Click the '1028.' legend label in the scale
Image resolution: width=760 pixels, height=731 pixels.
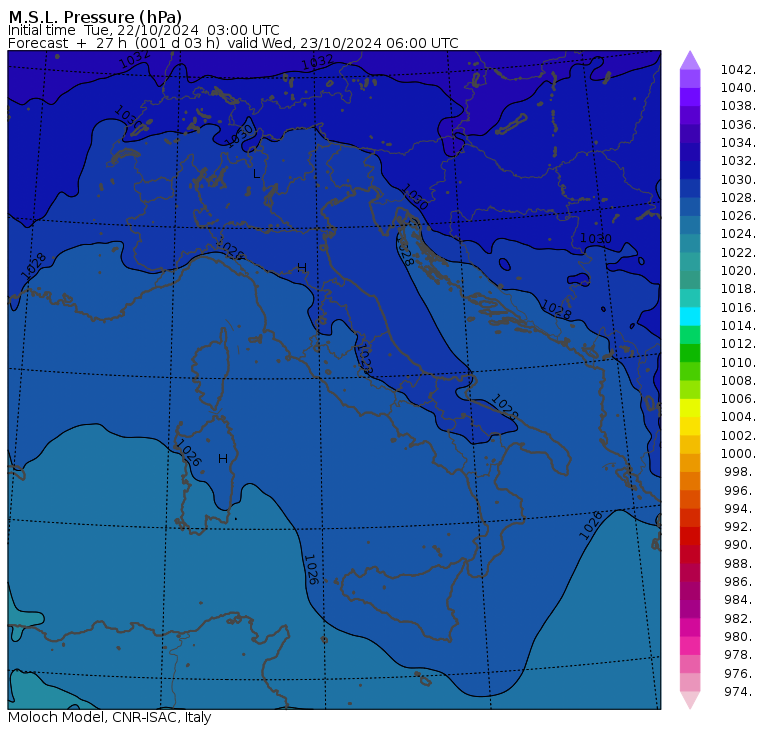[738, 197]
